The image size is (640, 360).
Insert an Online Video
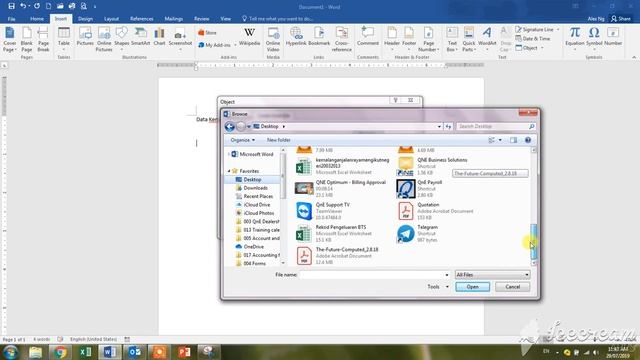273,39
